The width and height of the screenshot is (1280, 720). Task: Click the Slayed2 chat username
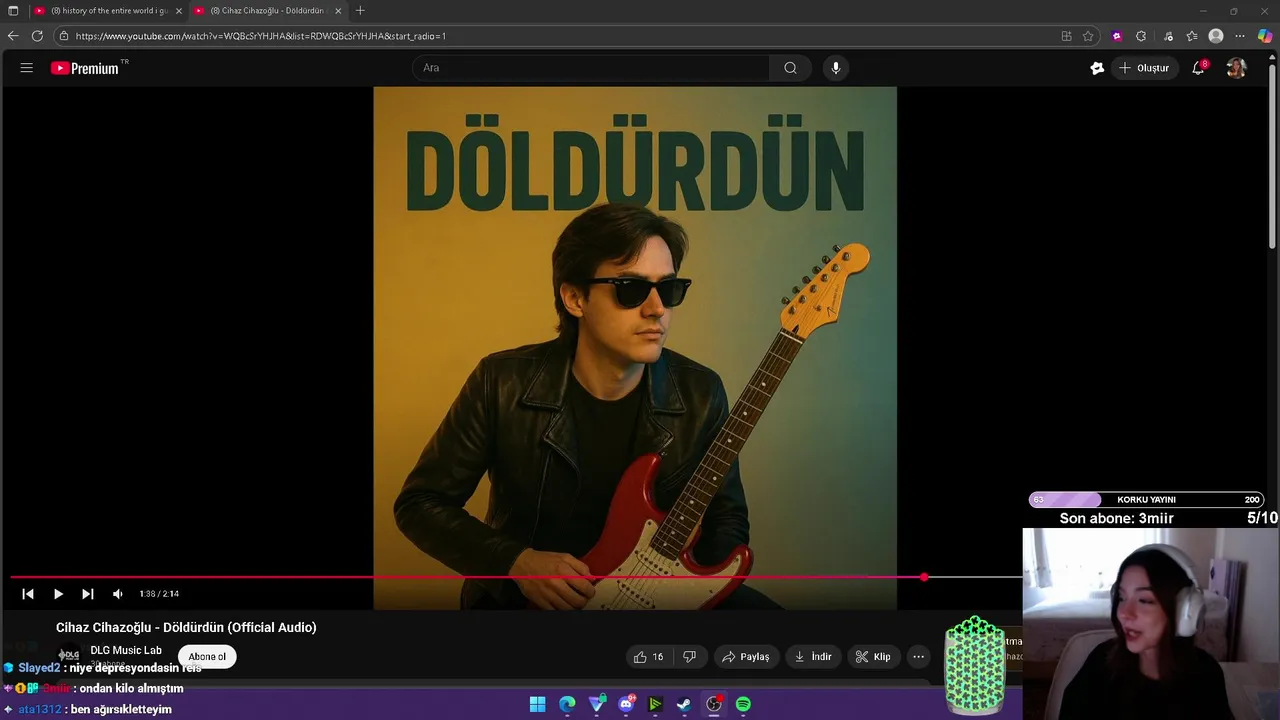pos(39,668)
